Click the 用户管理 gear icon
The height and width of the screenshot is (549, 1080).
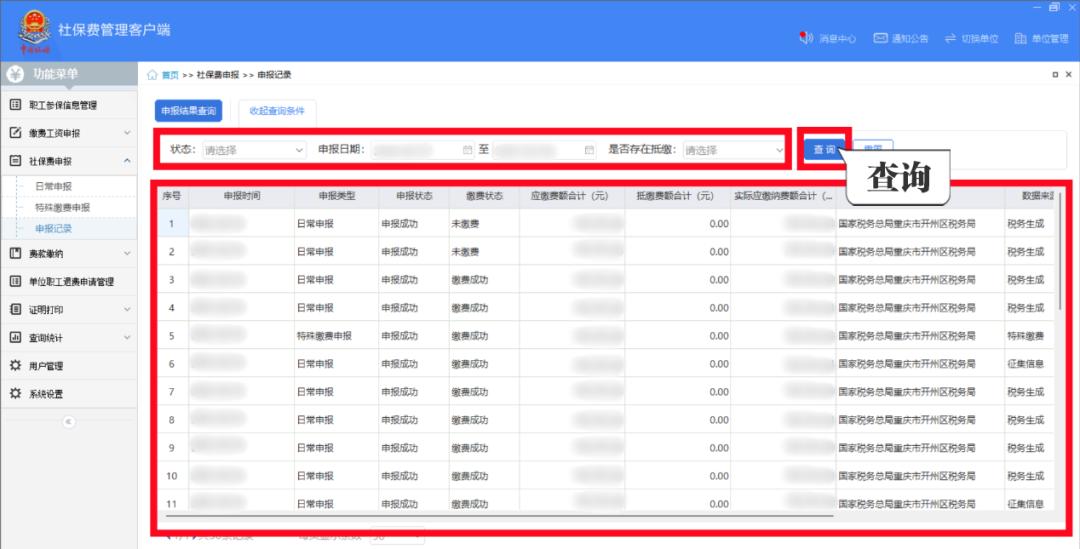coord(15,366)
